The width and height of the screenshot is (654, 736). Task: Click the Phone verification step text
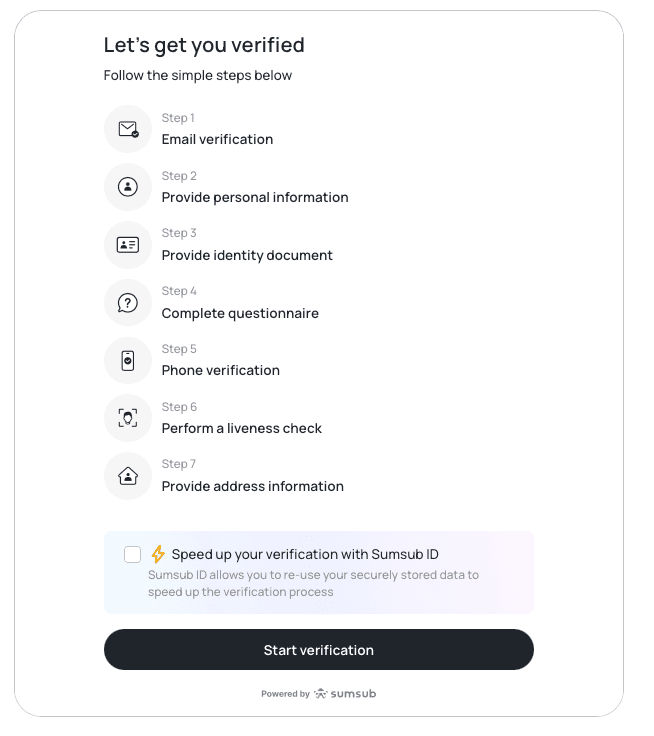pos(220,370)
